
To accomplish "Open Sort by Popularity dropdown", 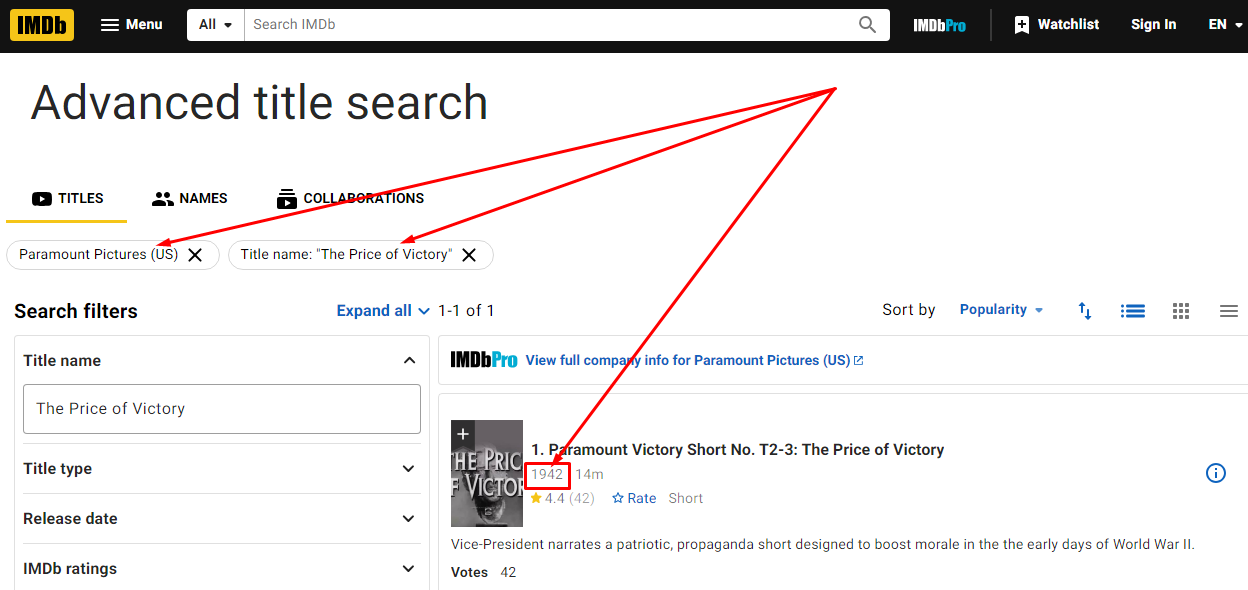I will point(1001,310).
